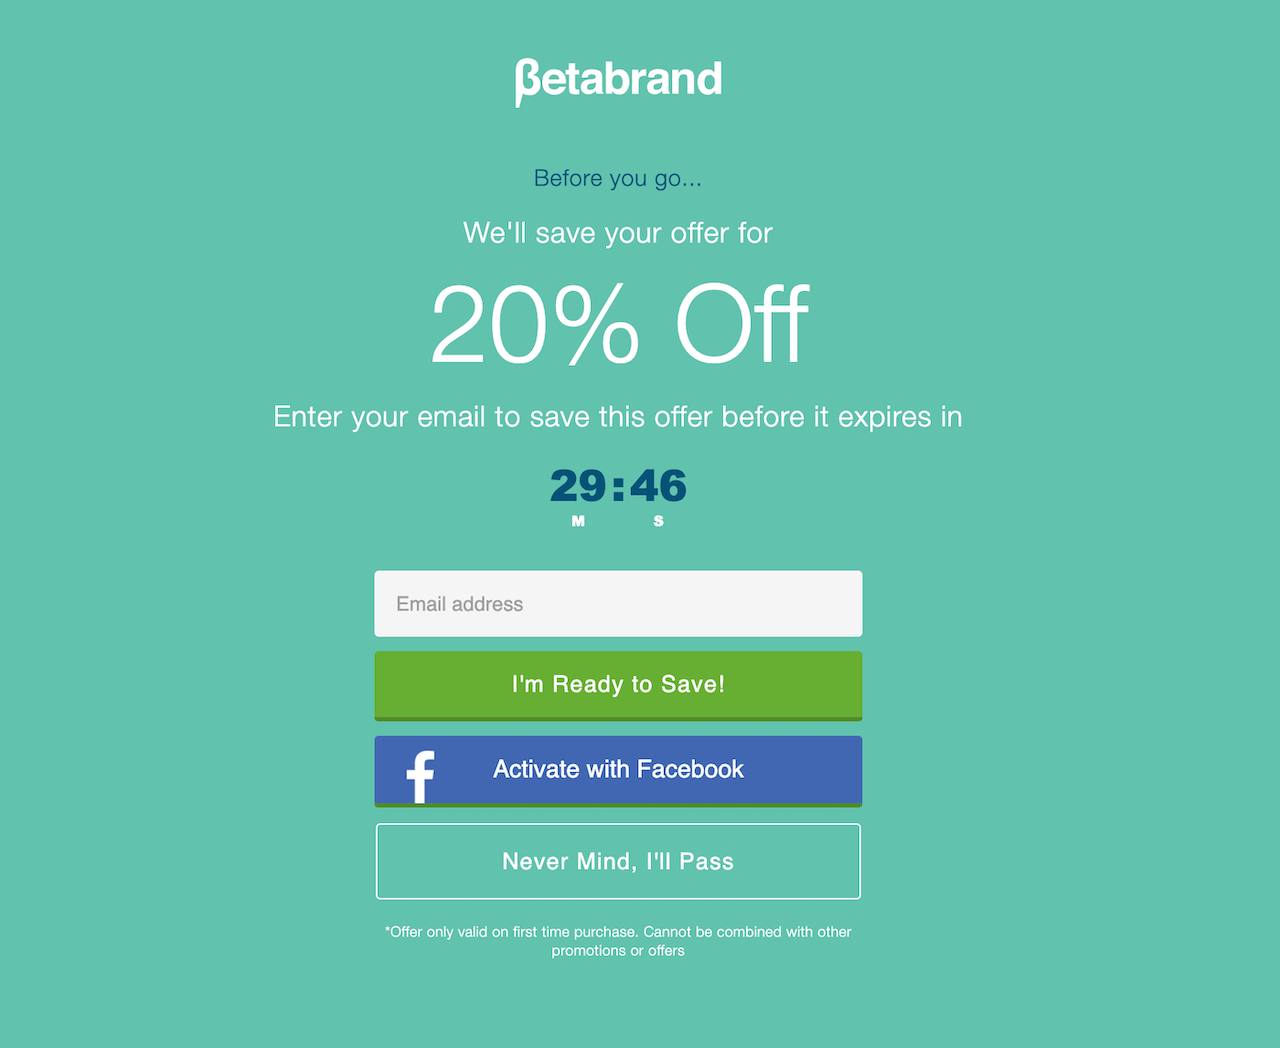Click the green save button
Screen dimensions: 1280x1048
point(617,684)
